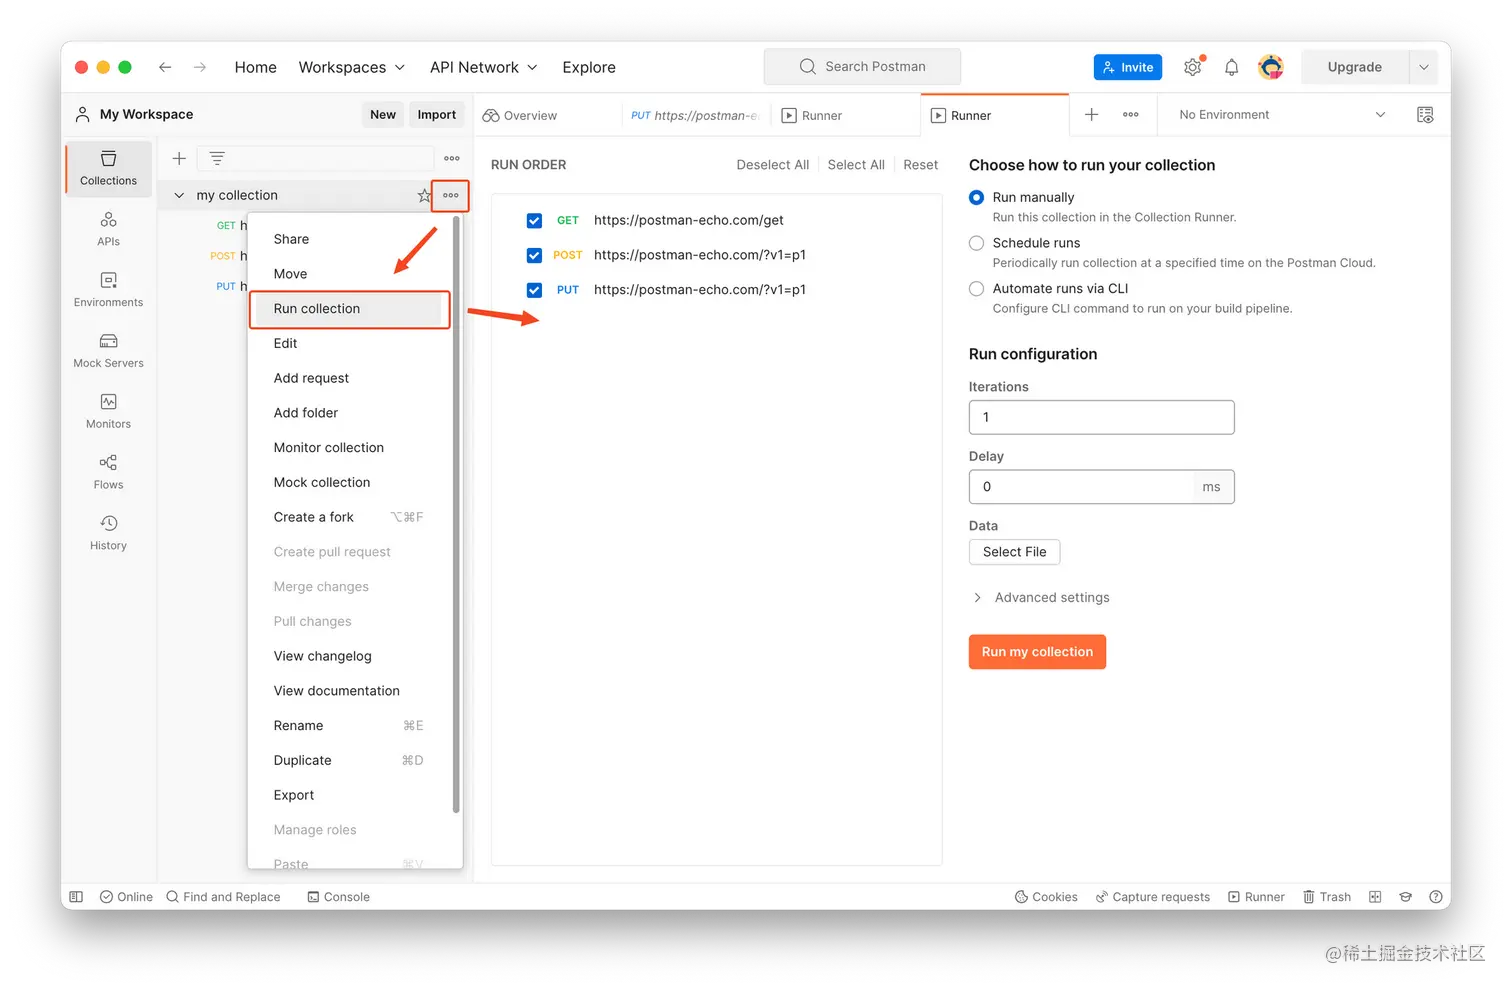Toggle the sidebar icon in status bar

click(76, 897)
